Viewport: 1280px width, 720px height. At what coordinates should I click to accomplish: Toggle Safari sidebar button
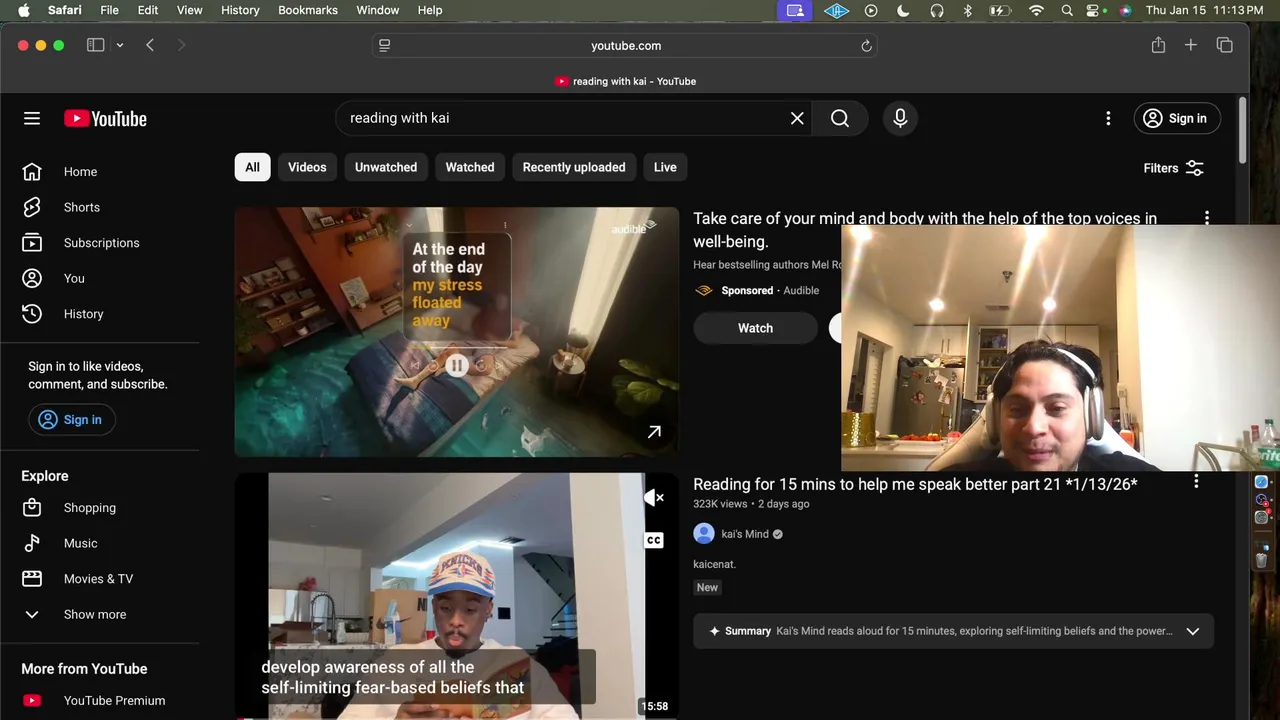point(96,45)
